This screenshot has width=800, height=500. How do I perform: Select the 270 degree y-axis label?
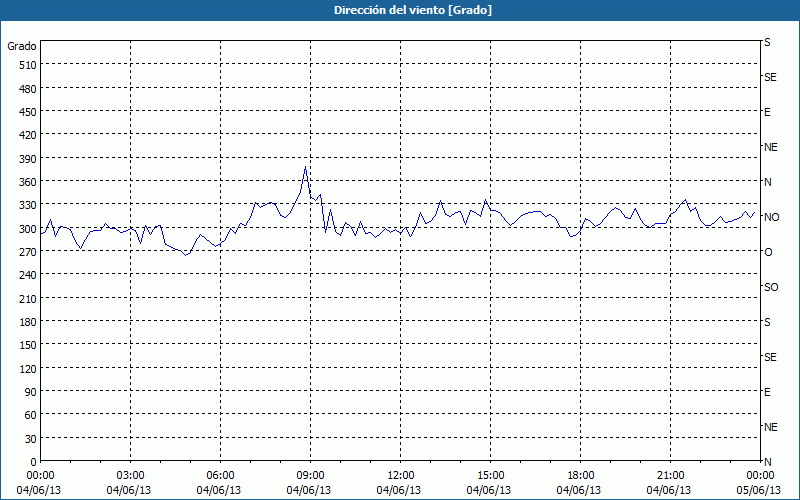click(x=26, y=251)
